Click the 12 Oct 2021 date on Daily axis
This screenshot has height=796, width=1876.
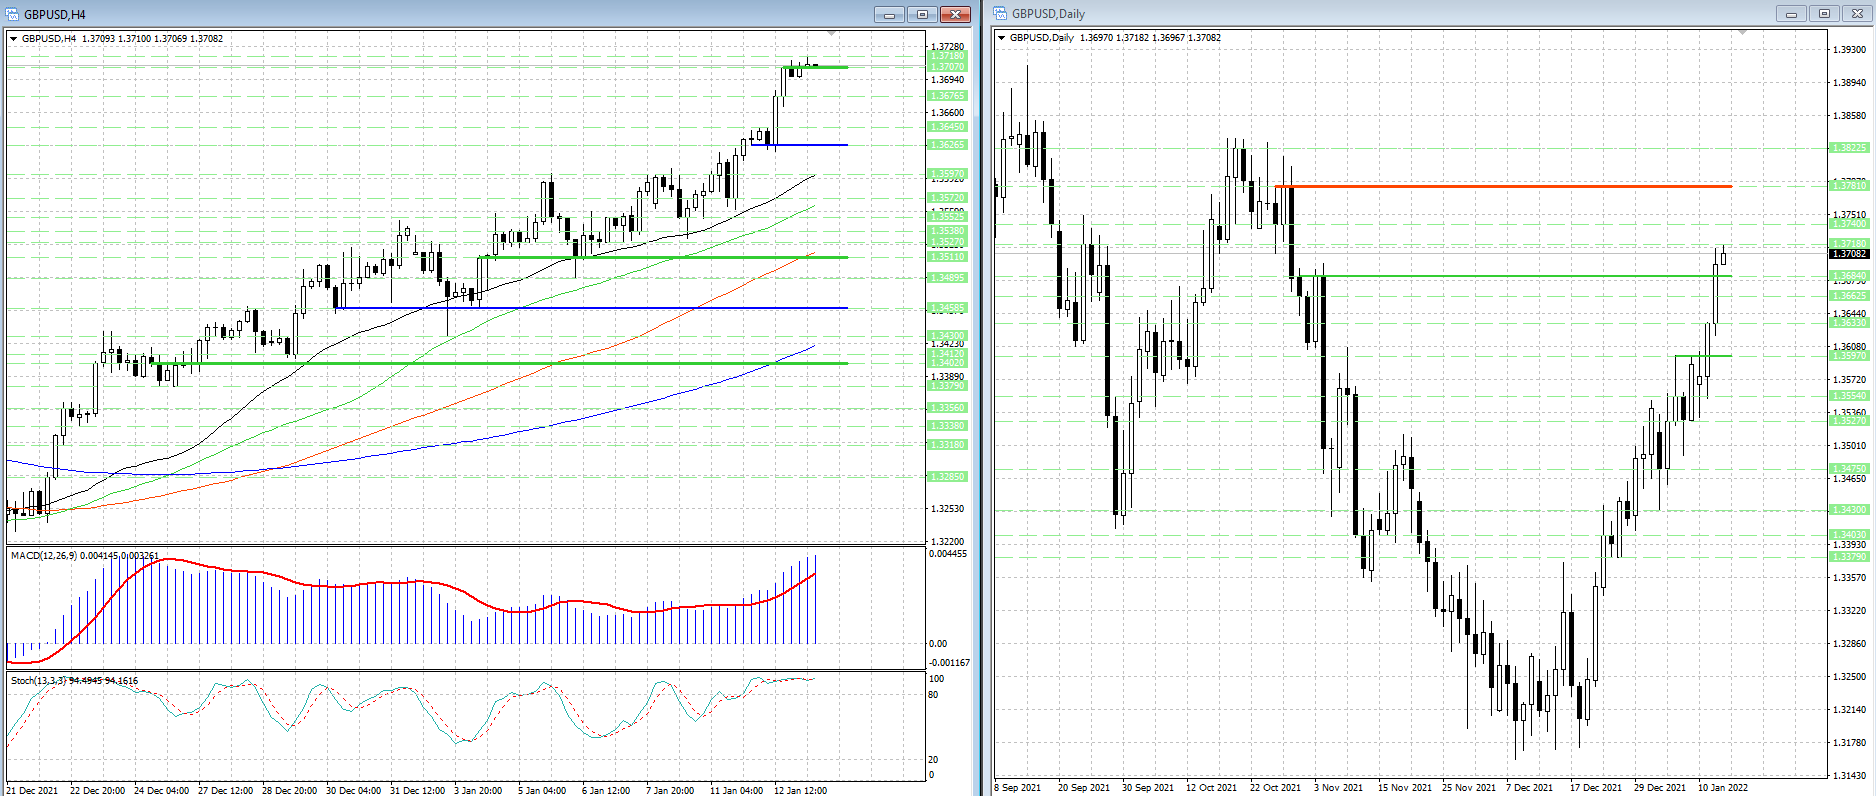(x=1211, y=788)
